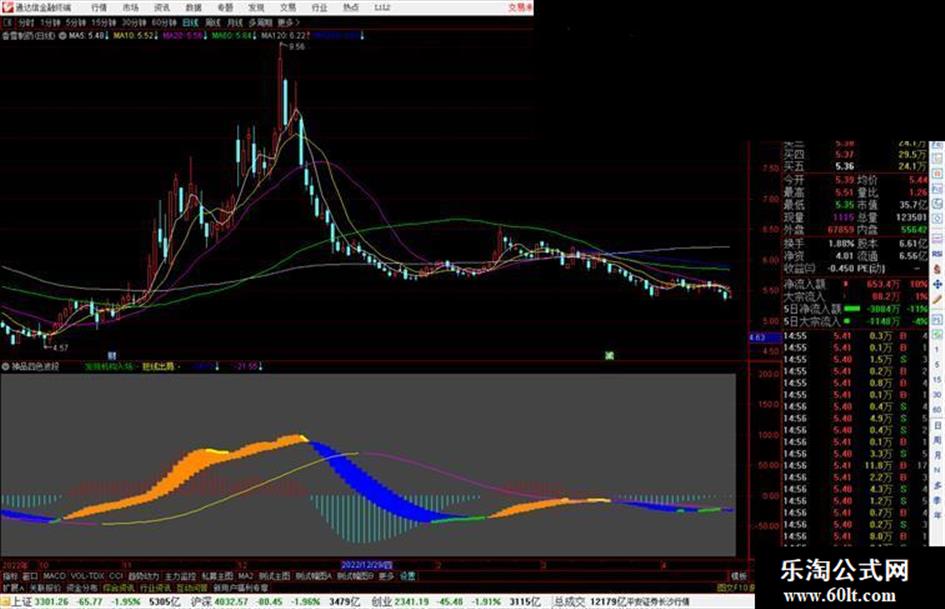Open the 互动问答 tab
Image resolution: width=945 pixels, height=609 pixels.
192,587
